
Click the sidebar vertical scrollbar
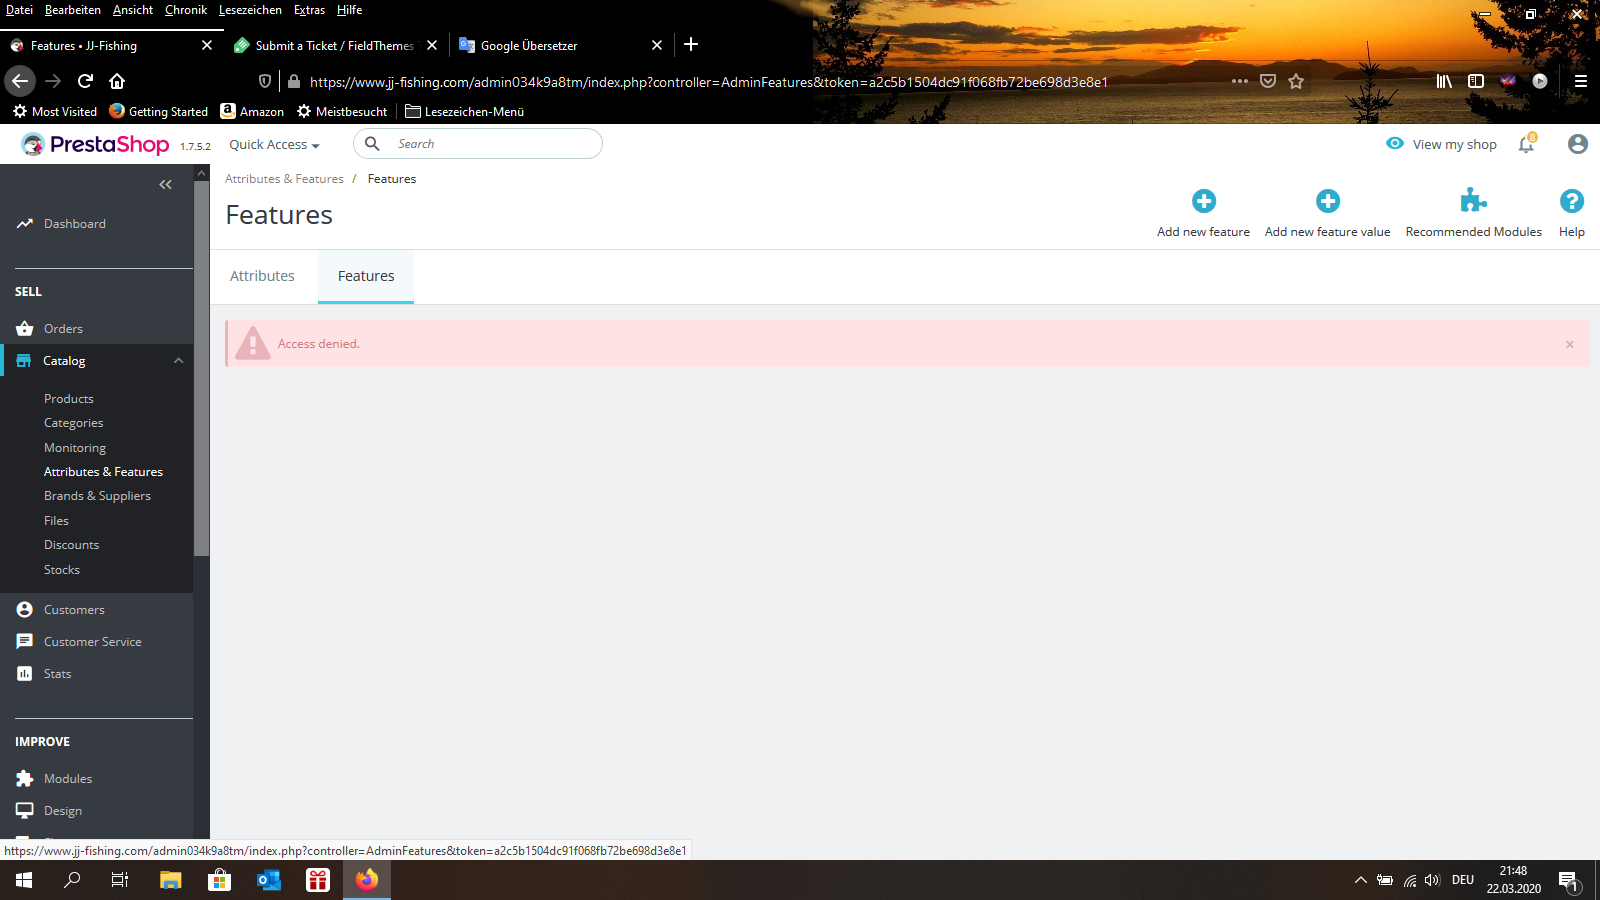pos(202,368)
